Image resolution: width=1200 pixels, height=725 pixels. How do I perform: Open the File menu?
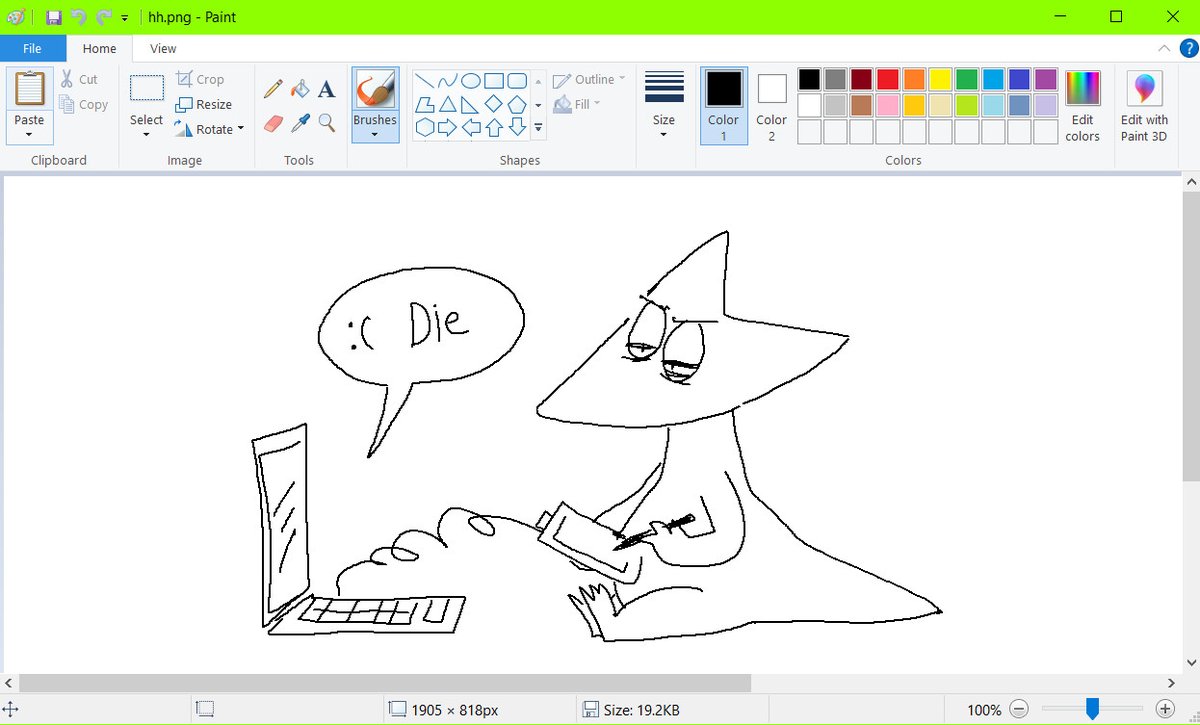(x=32, y=48)
